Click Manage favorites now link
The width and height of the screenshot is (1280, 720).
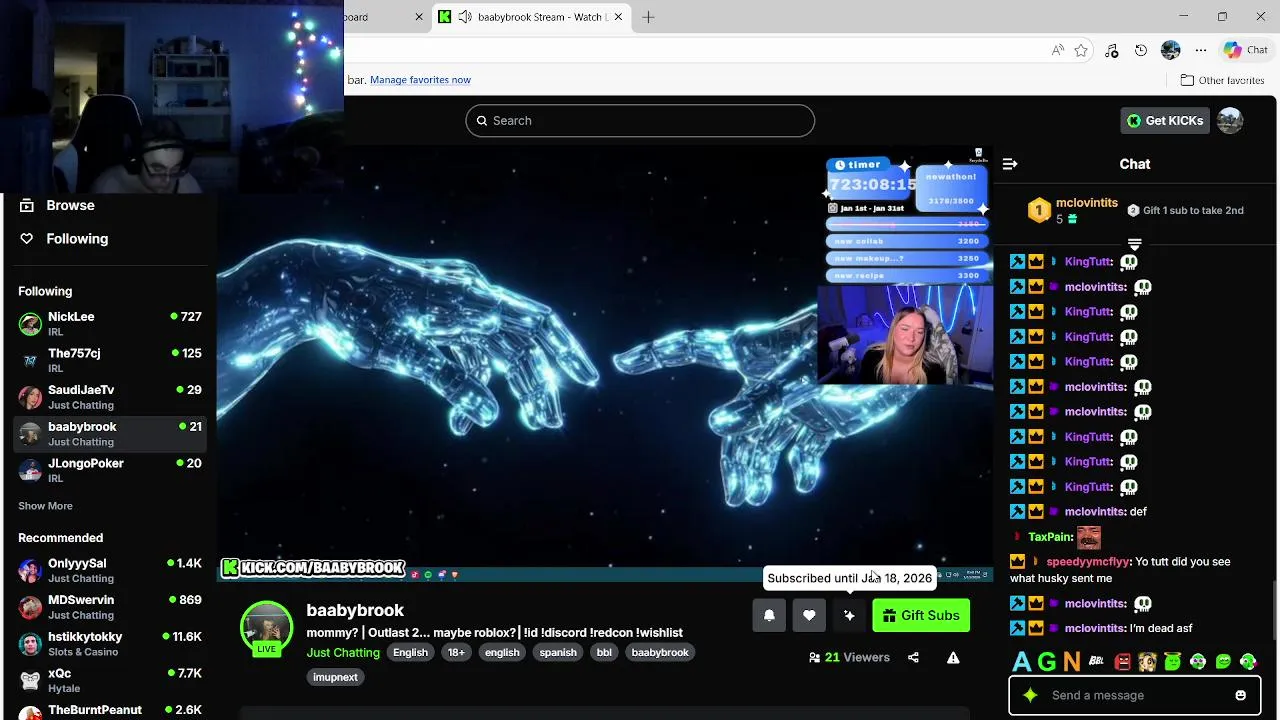[x=420, y=80]
